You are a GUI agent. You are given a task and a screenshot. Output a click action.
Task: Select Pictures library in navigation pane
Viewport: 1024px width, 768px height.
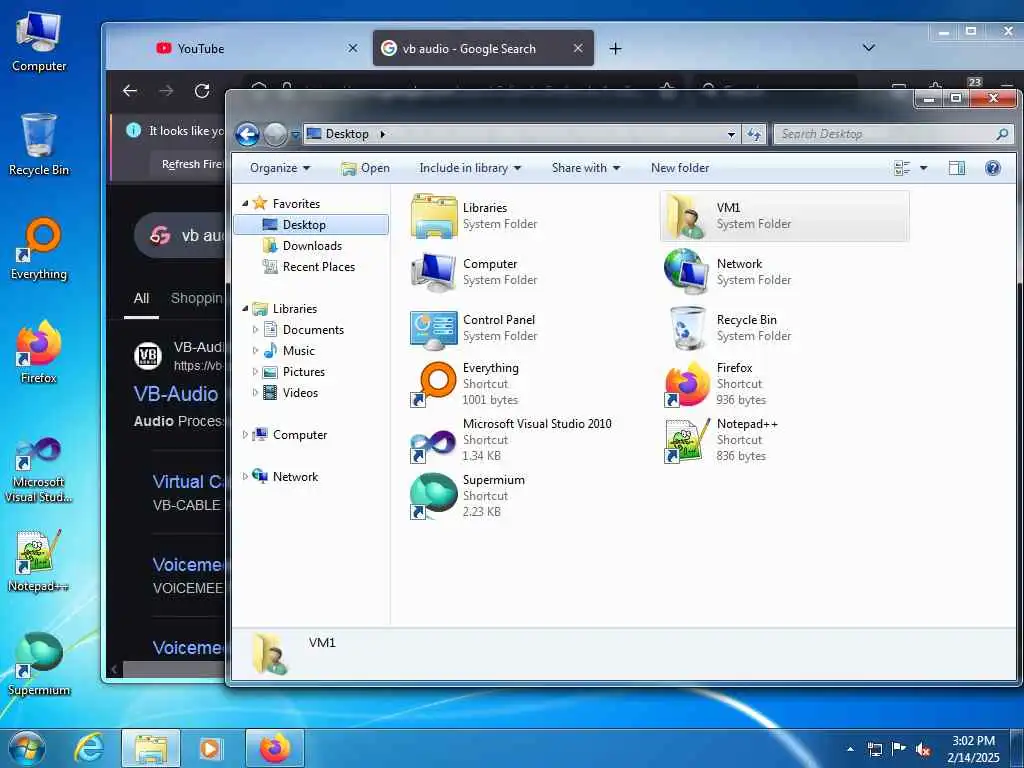click(293, 372)
